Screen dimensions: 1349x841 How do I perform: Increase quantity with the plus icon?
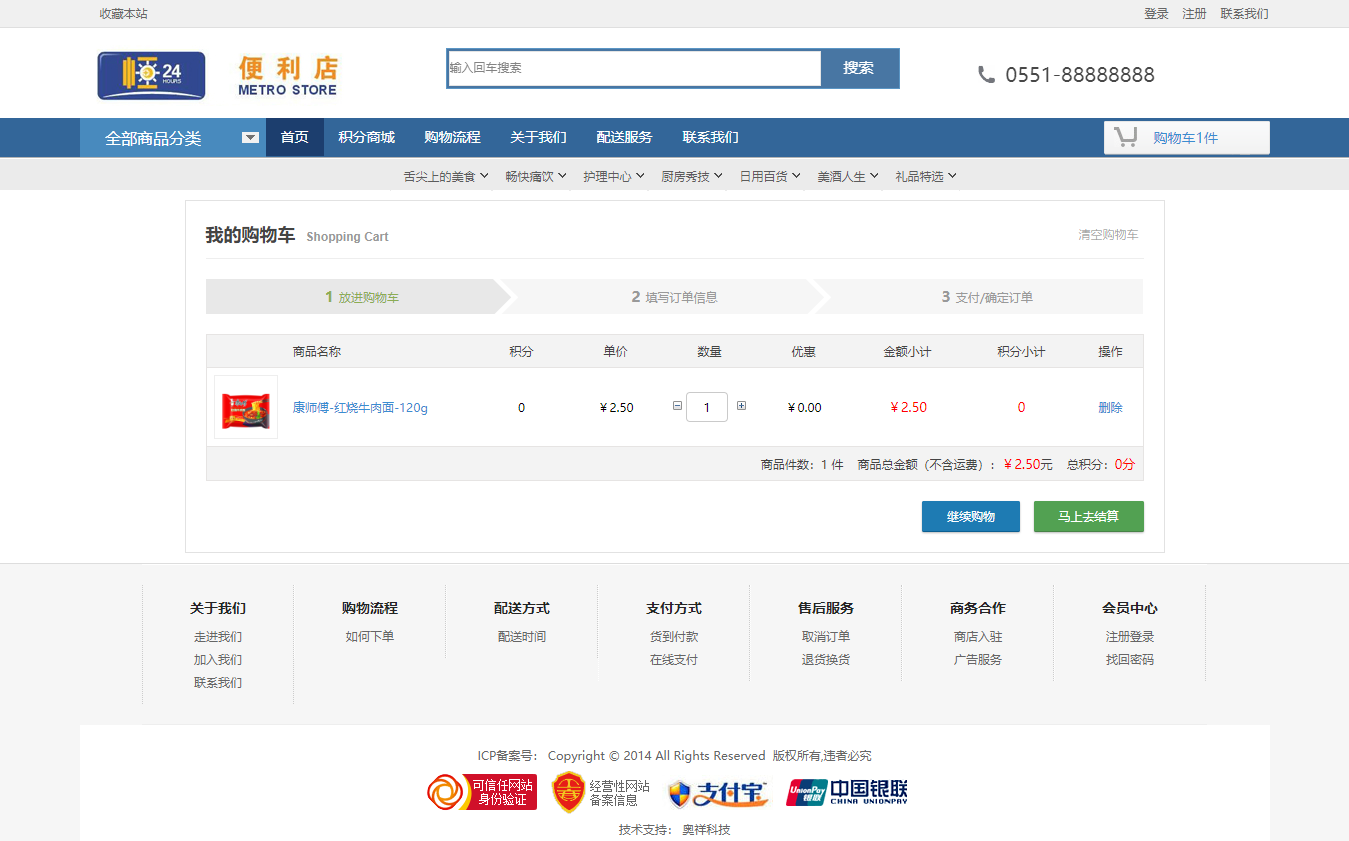pos(741,406)
